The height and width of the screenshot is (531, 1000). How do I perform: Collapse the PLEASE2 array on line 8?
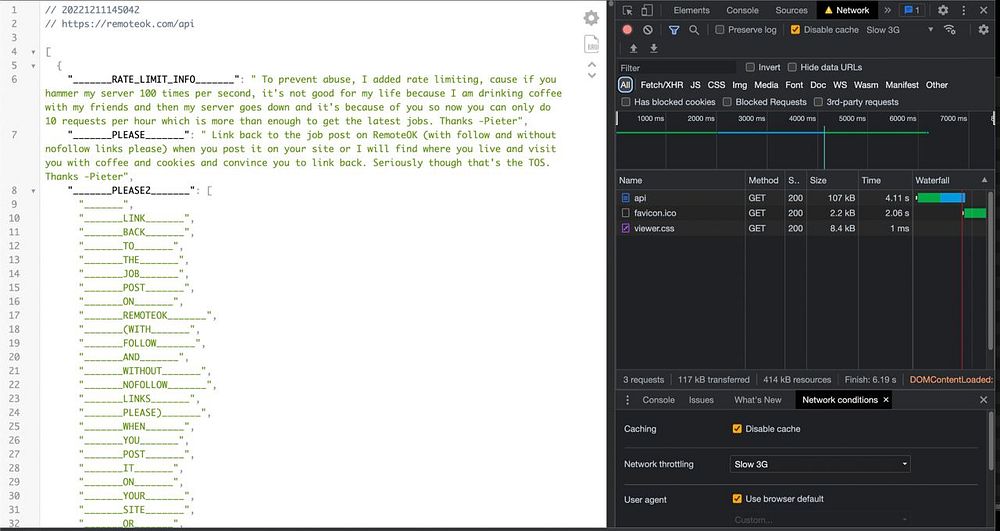click(34, 191)
